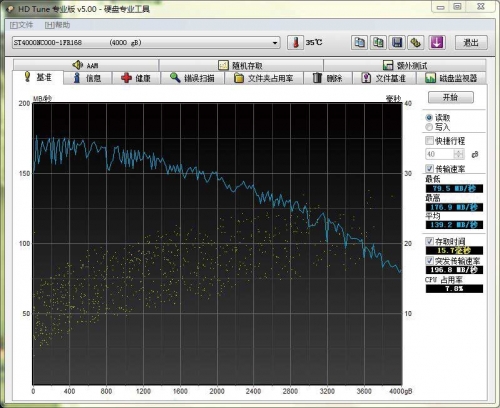The height and width of the screenshot is (408, 500).
Task: Click the thermometer temperature icon
Action: click(x=295, y=43)
